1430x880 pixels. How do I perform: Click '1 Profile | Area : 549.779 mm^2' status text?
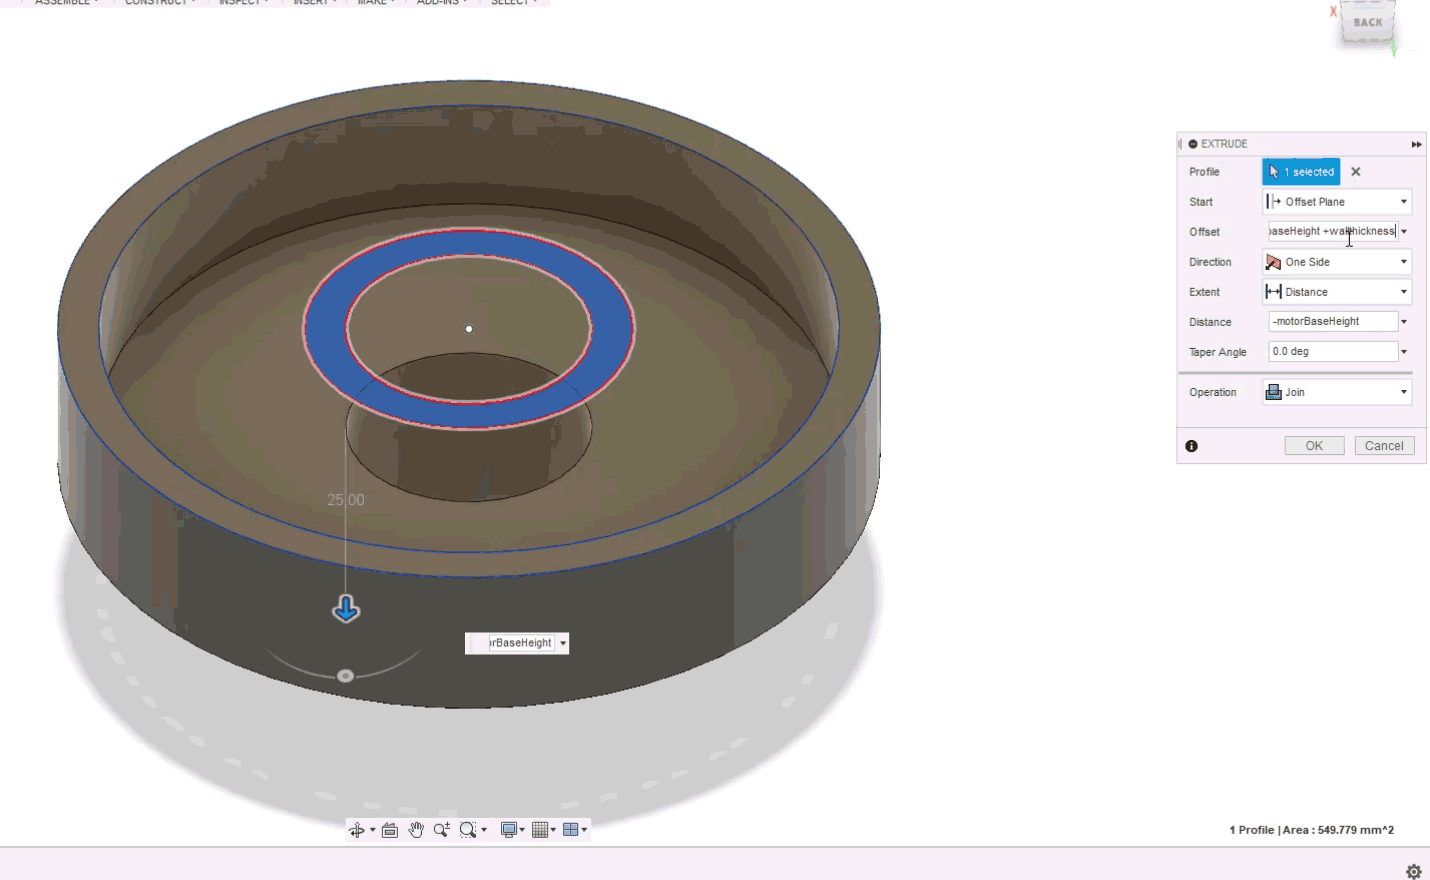tap(1311, 830)
